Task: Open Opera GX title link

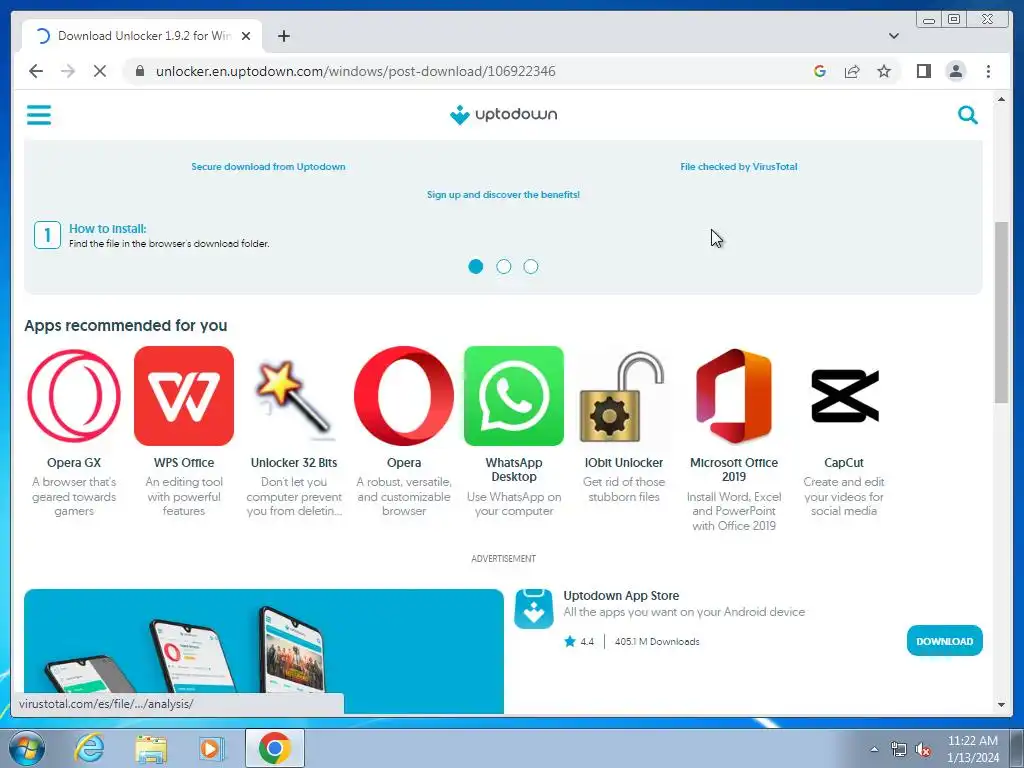Action: pyautogui.click(x=74, y=462)
